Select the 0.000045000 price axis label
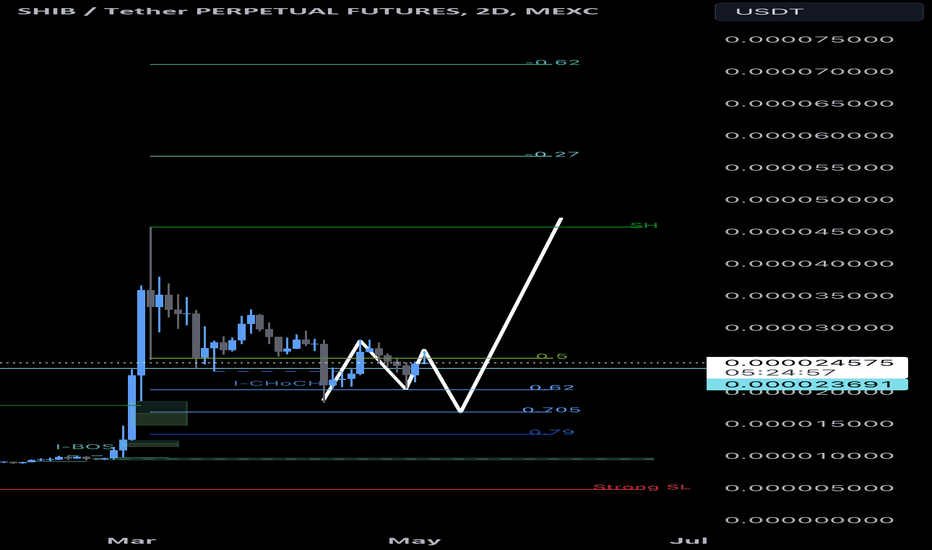Viewport: 932px width, 550px height. pyautogui.click(x=809, y=232)
